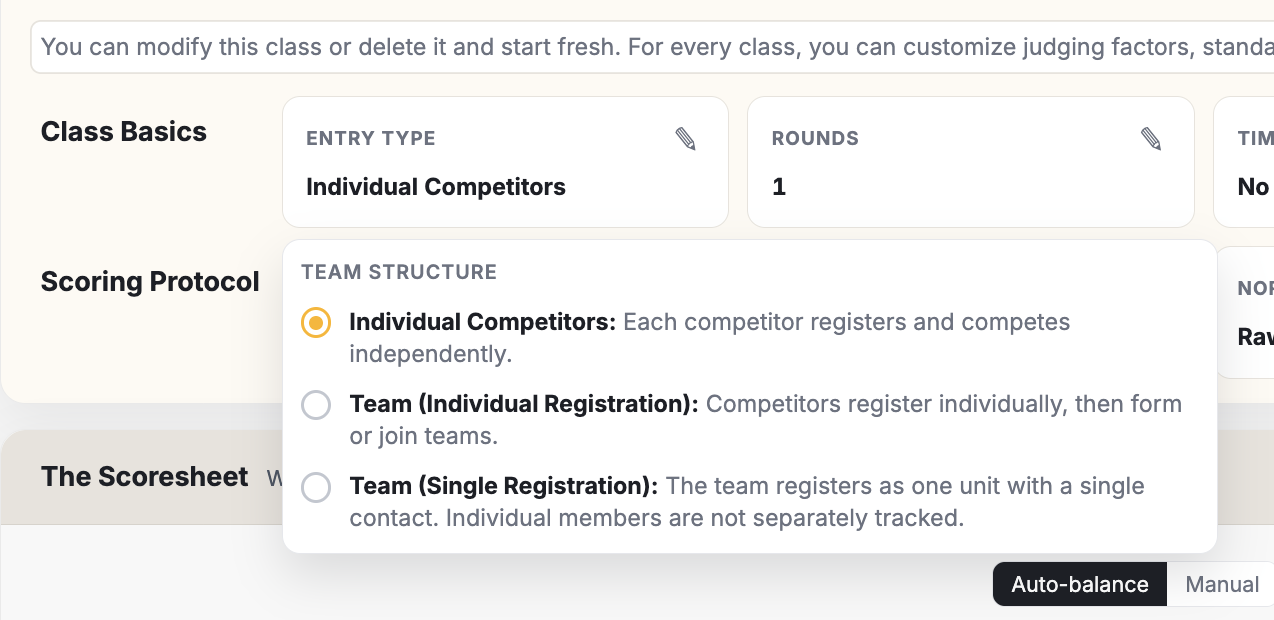Open the partially visible card showing Raw
1274x620 pixels.
click(x=1246, y=313)
